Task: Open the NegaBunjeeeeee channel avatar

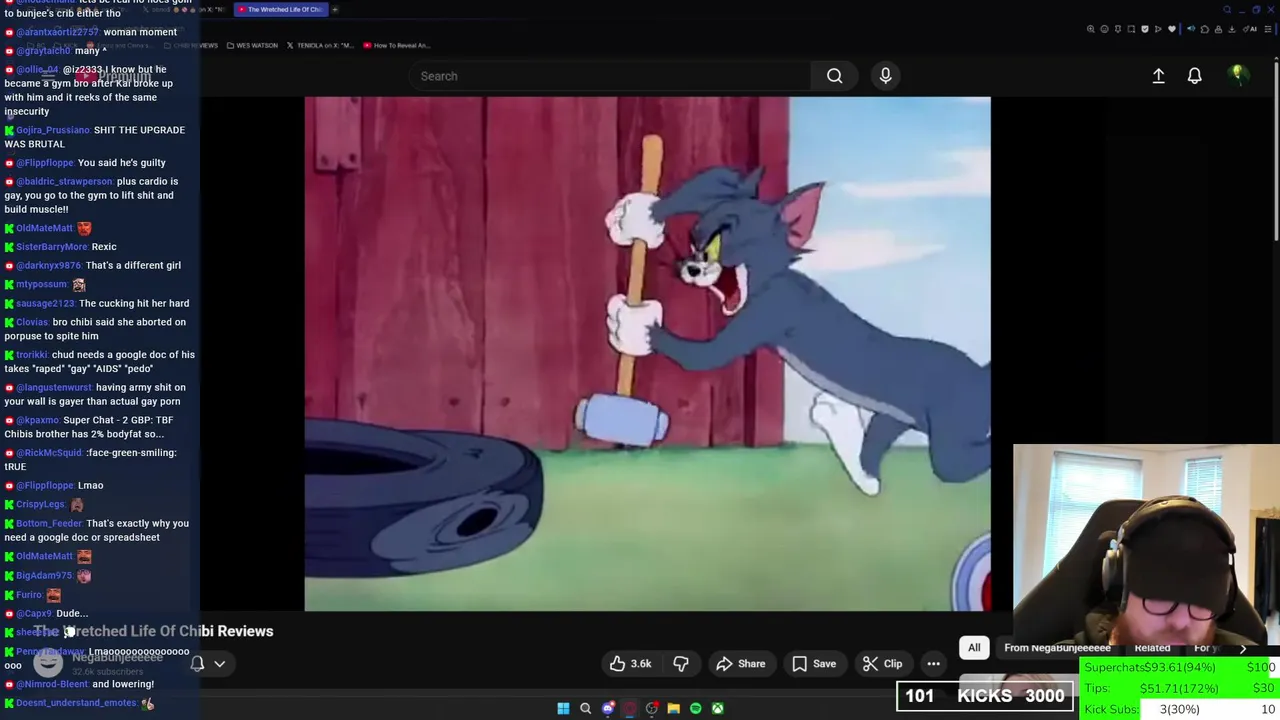Action: pos(48,663)
